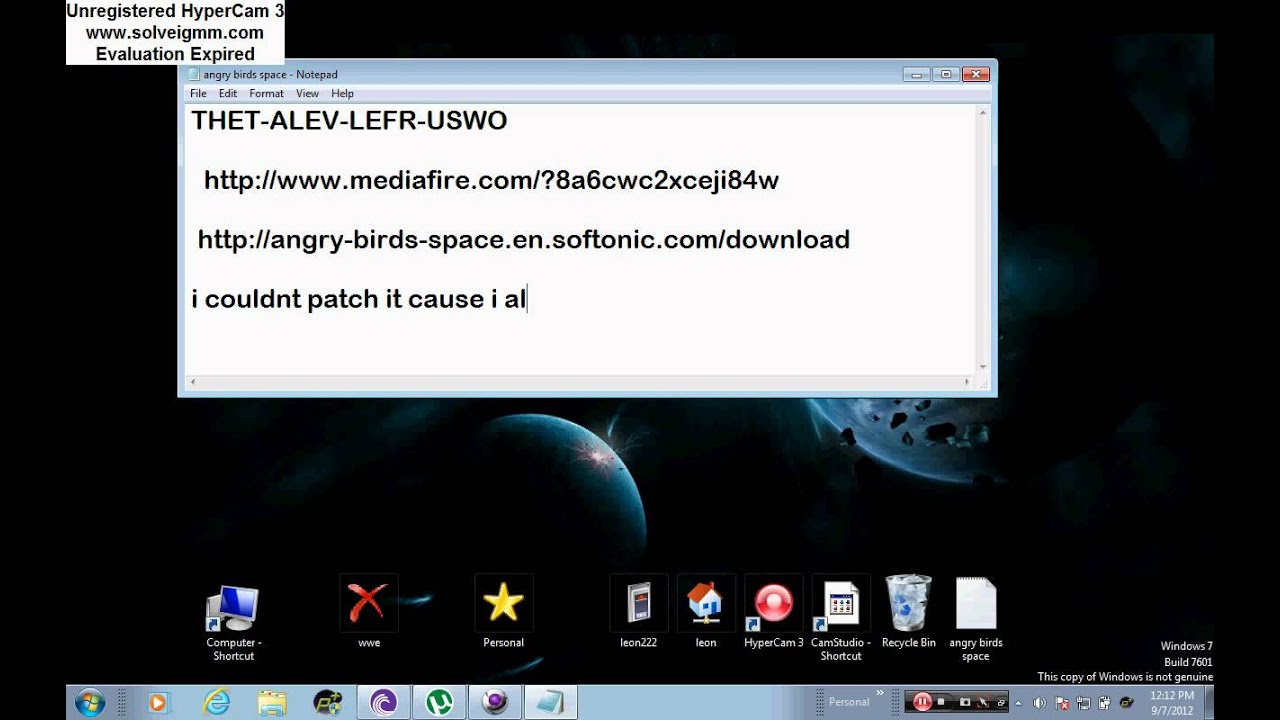Click the THET-ALEV-LEFR-USWO text line
Image resolution: width=1280 pixels, height=720 pixels.
point(349,121)
